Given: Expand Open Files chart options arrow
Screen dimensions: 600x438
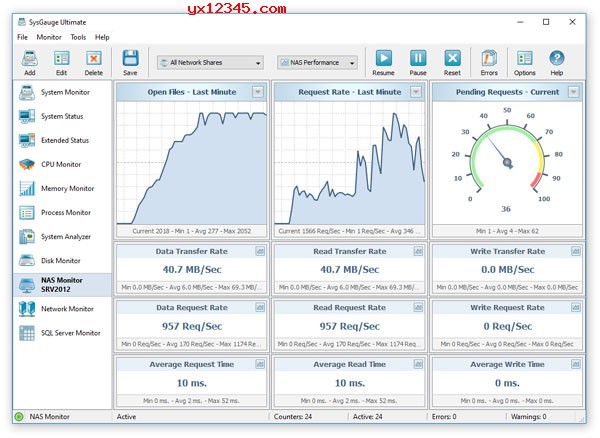Looking at the screenshot, I should tap(258, 92).
